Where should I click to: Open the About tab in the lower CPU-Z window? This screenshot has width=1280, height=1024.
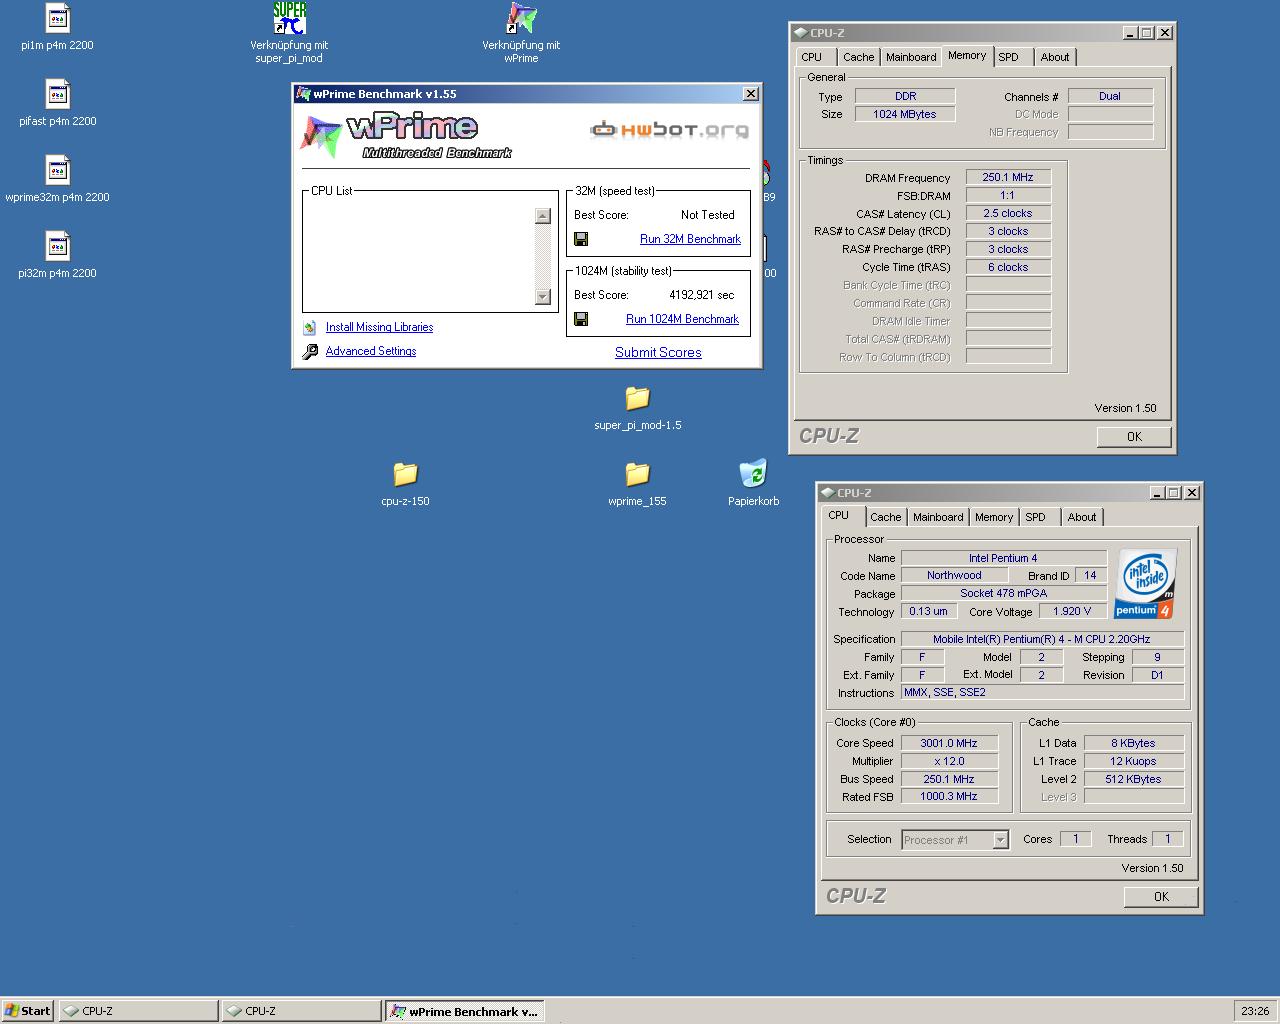coord(1082,517)
